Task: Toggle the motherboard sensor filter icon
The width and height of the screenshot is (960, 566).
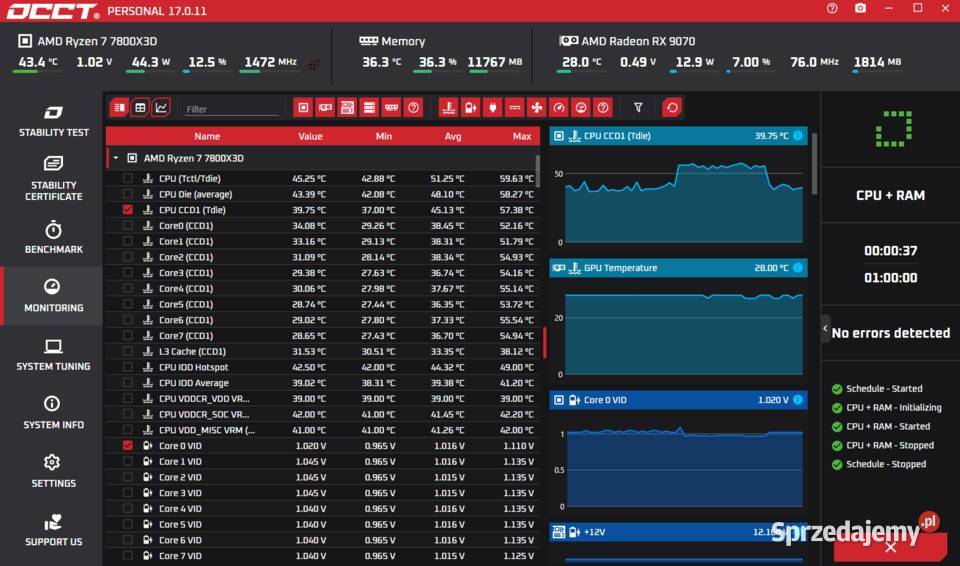Action: click(347, 108)
